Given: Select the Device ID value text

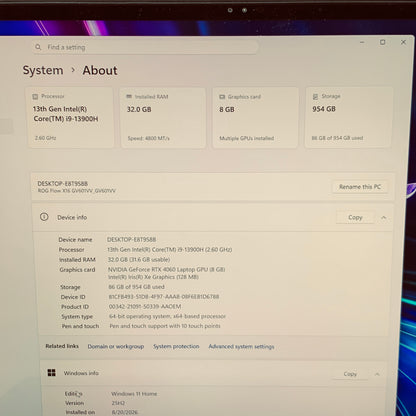Looking at the screenshot, I should point(164,296).
